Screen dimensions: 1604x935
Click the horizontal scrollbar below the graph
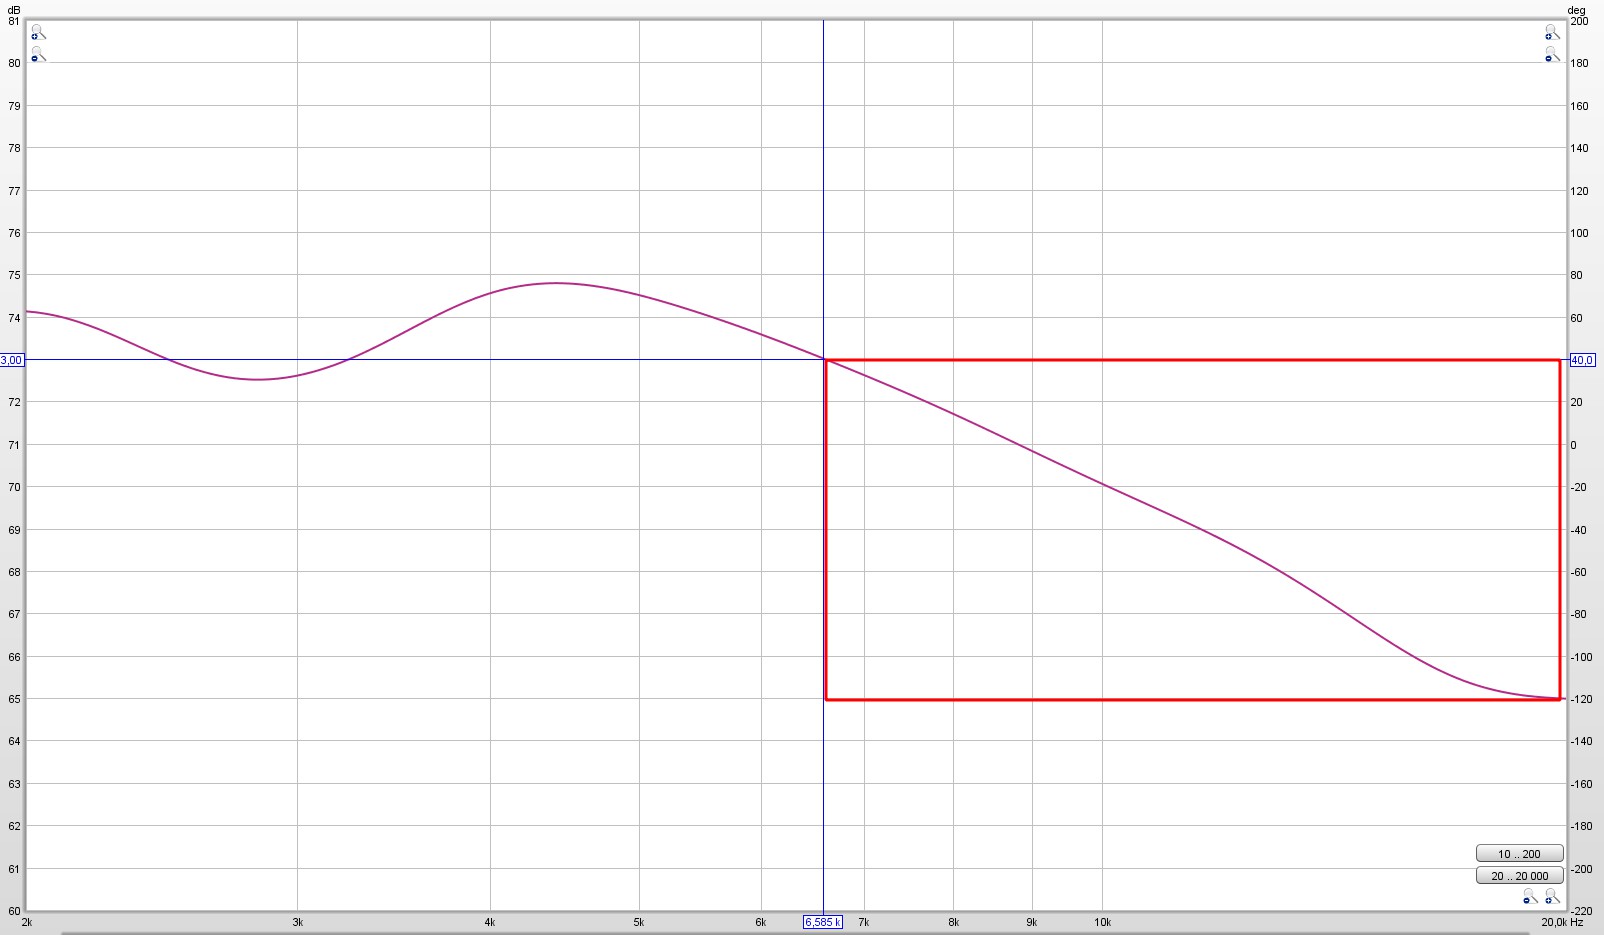800,932
